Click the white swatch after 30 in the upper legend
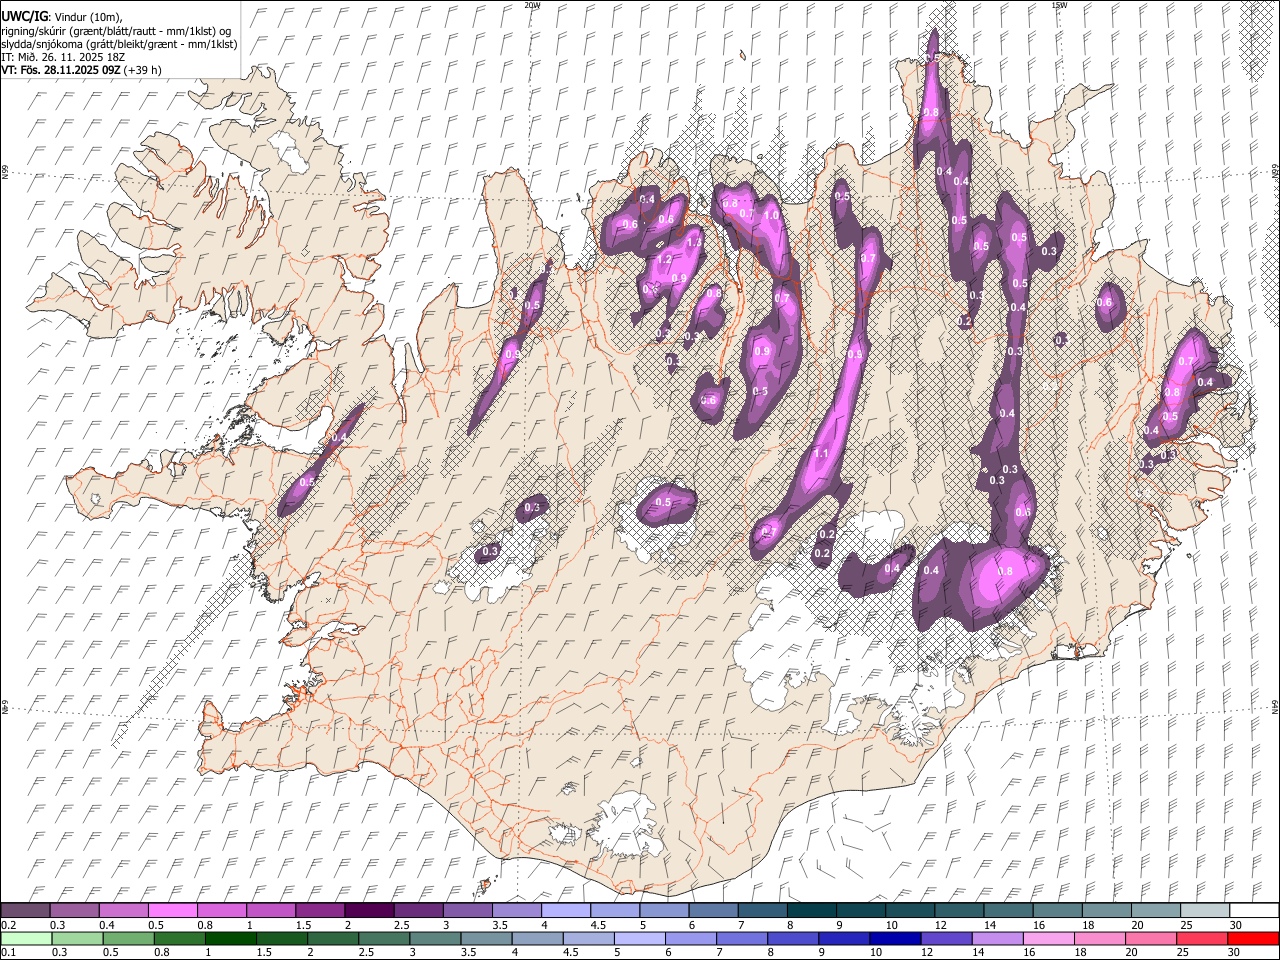 (x=1253, y=910)
